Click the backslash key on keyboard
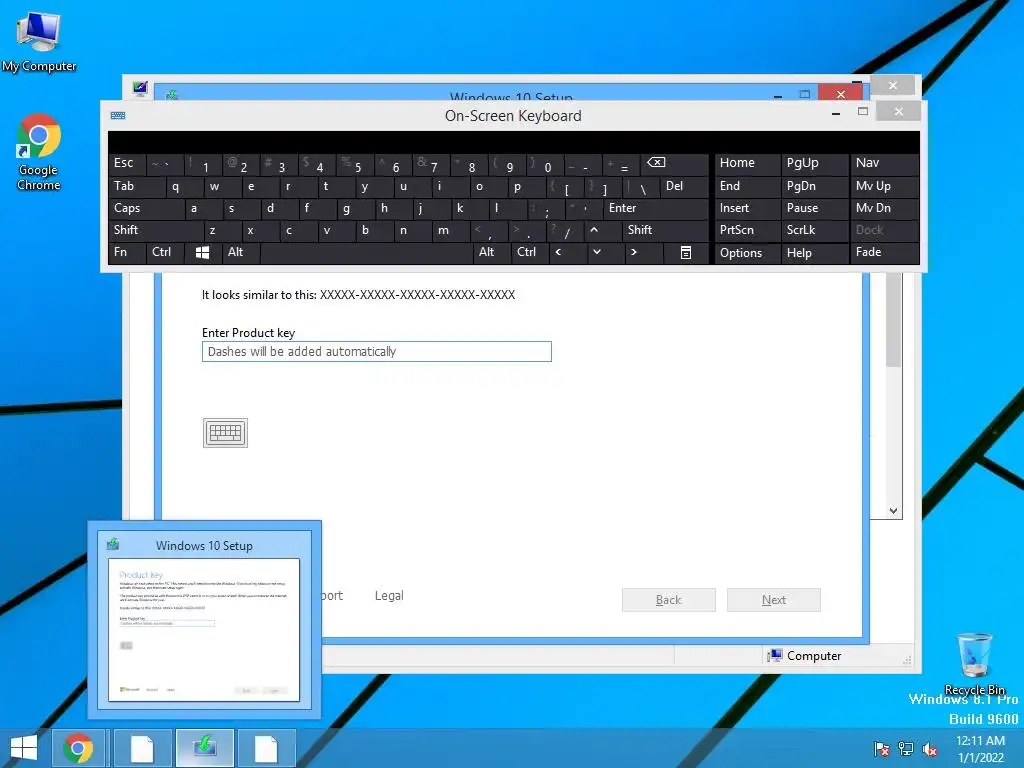Viewport: 1024px width, 768px height. point(641,186)
